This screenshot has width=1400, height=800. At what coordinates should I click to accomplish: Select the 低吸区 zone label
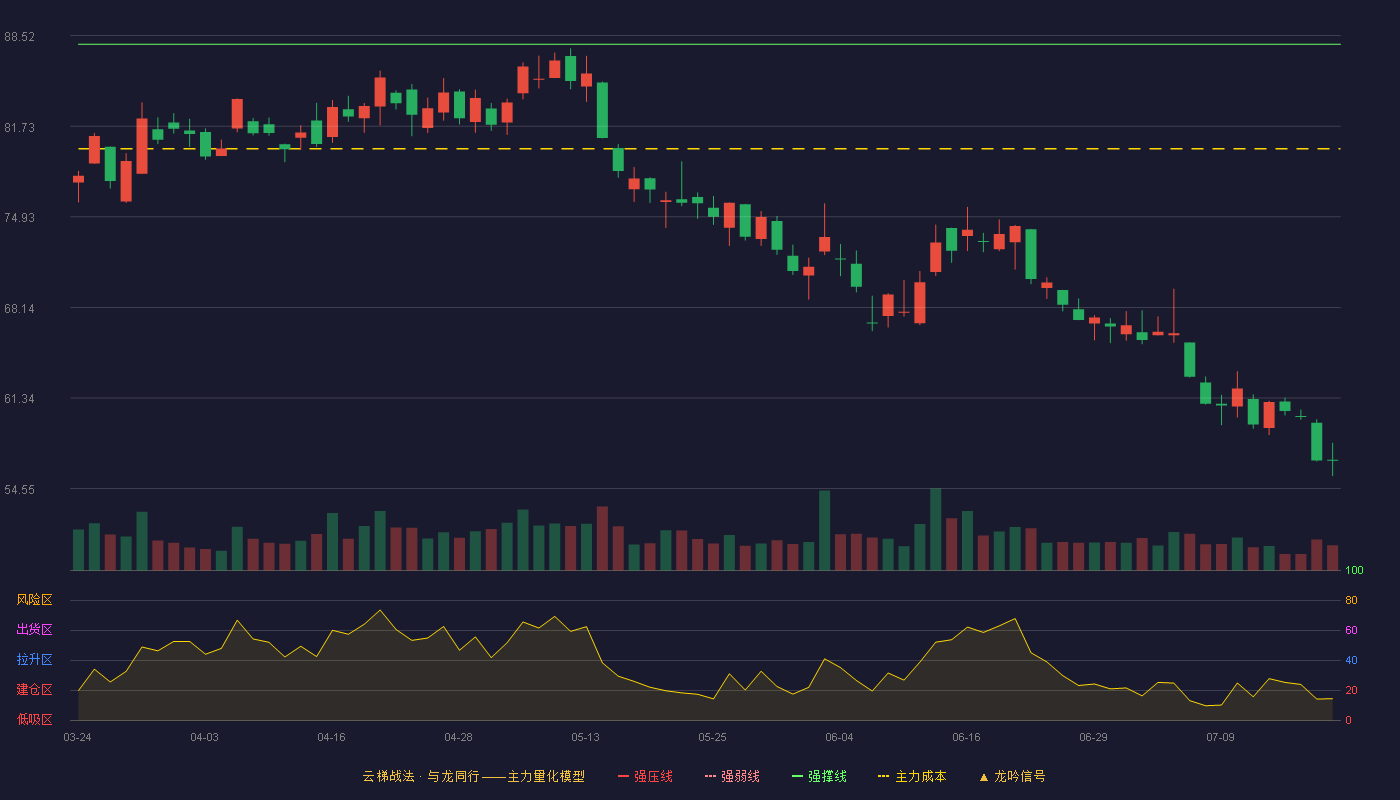pos(34,719)
